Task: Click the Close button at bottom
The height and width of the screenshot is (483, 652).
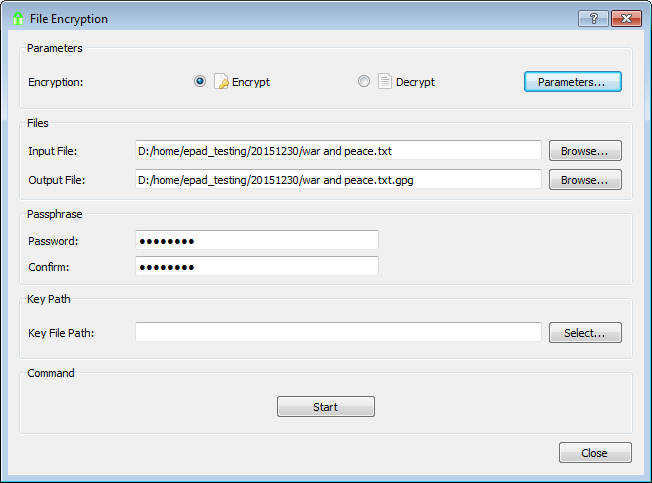Action: click(x=595, y=453)
